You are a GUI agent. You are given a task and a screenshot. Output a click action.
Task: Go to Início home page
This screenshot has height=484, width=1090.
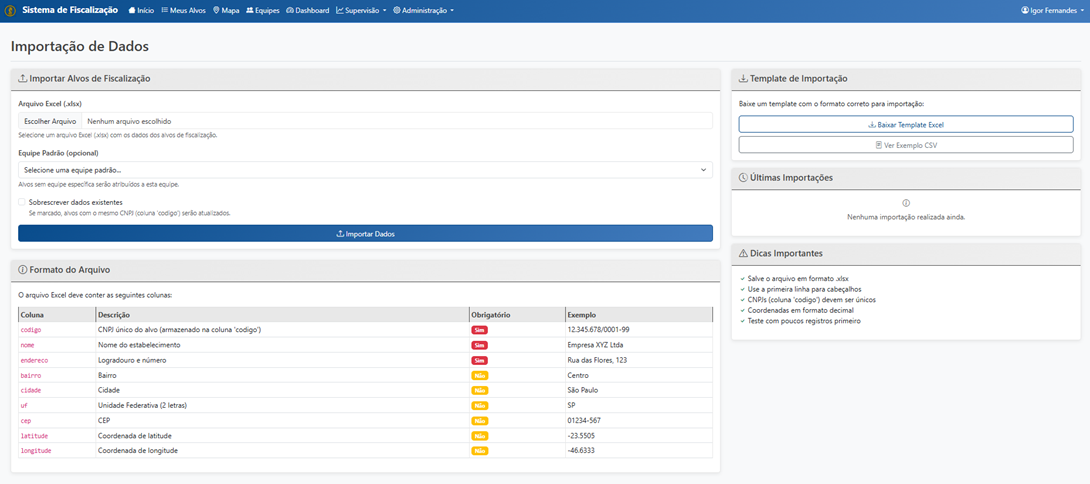point(141,10)
